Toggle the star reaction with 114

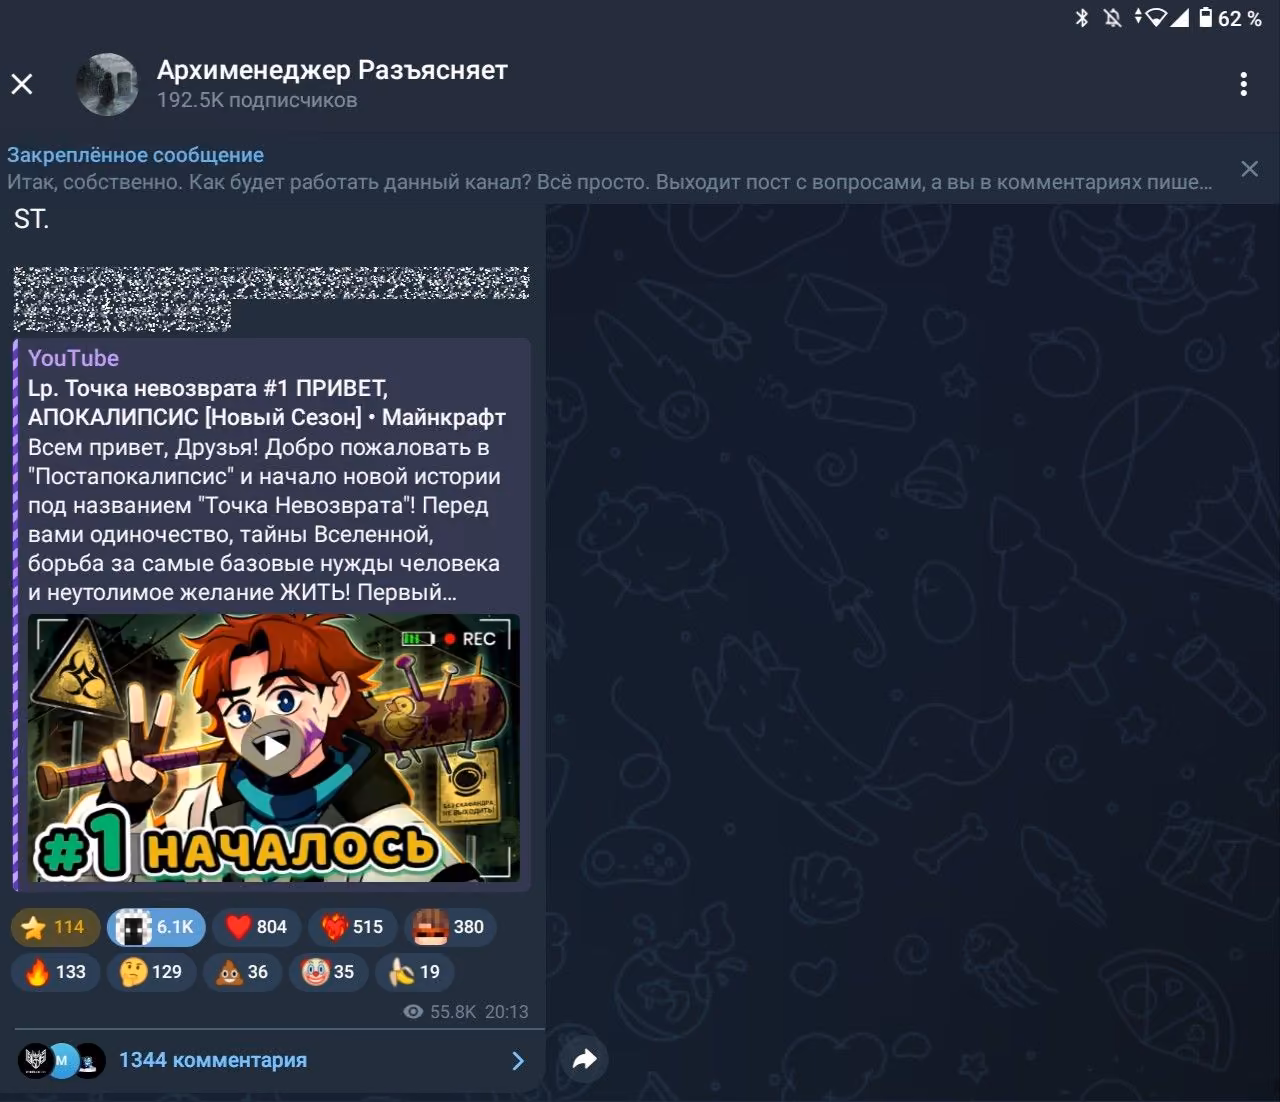(55, 927)
